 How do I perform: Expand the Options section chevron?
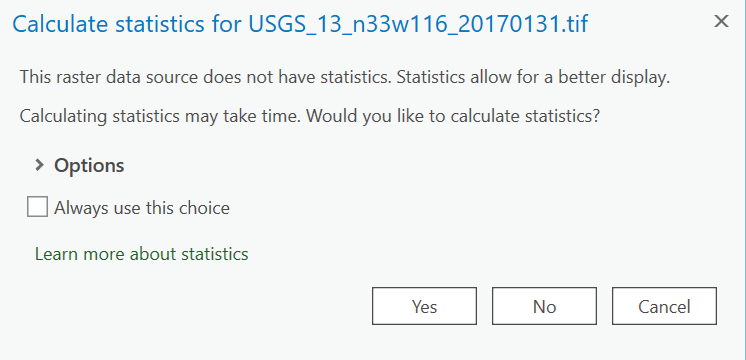39,165
